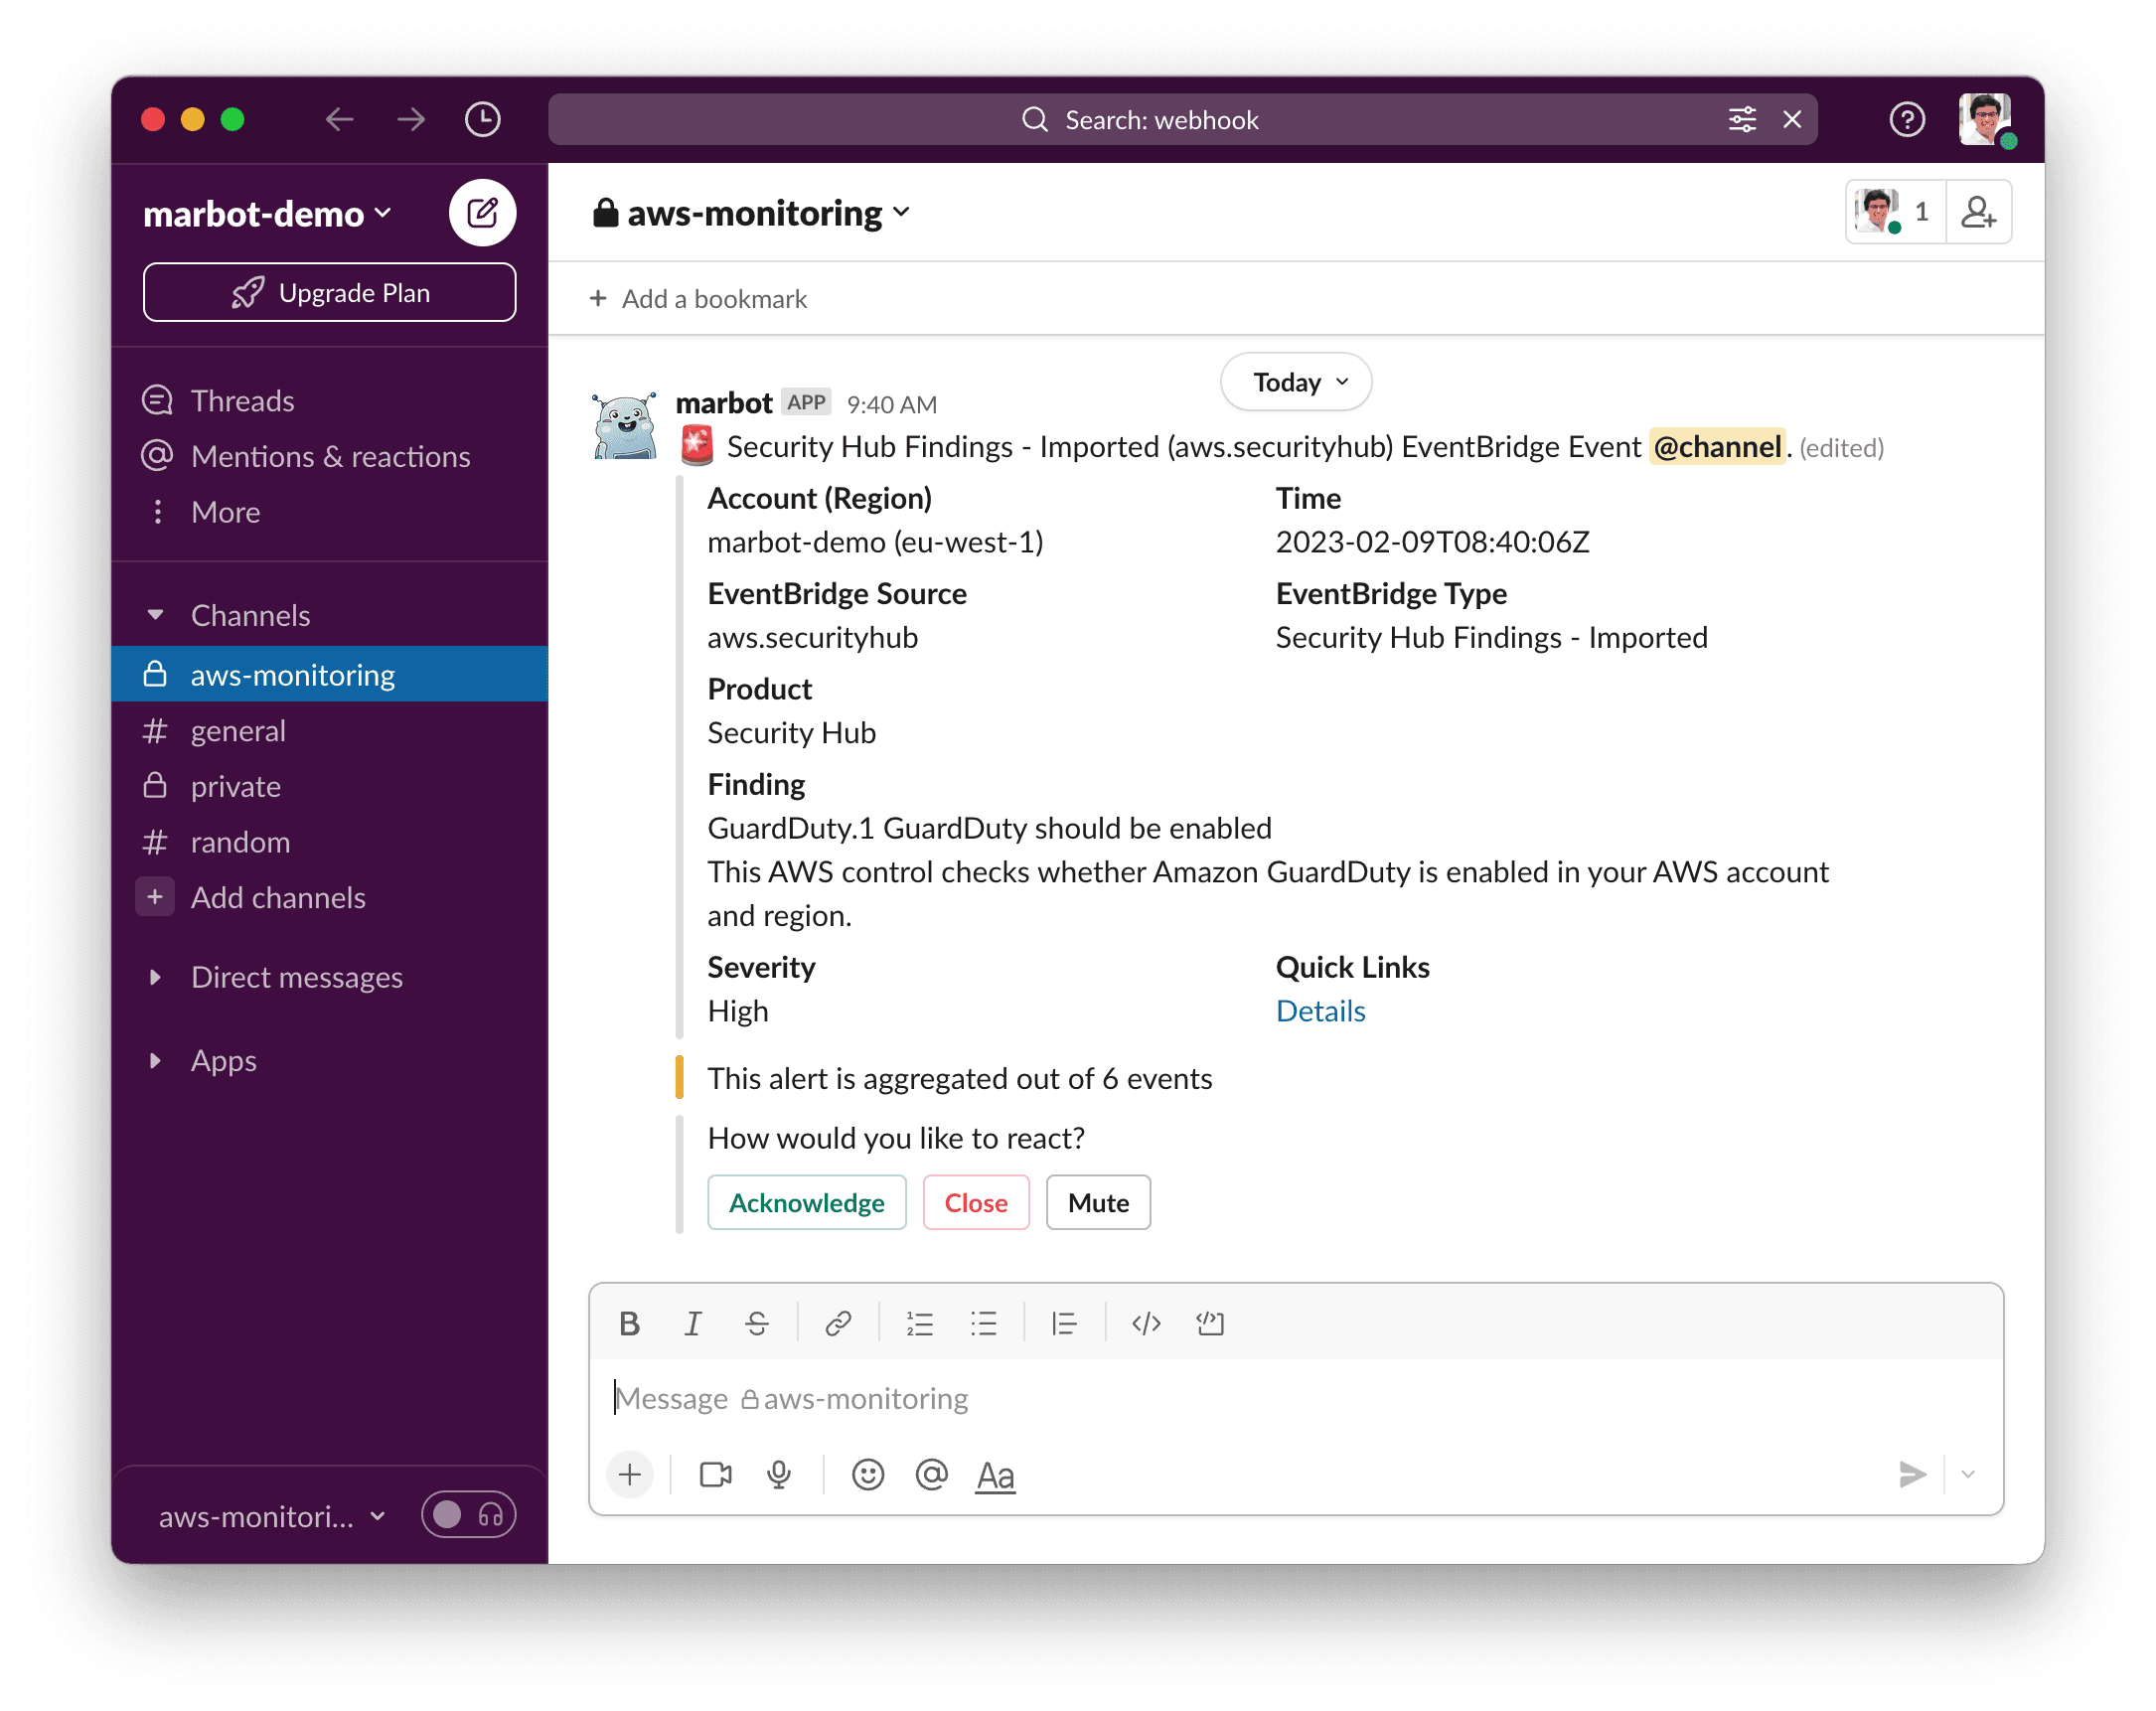
Task: Mention someone with the @ icon
Action: pos(931,1474)
